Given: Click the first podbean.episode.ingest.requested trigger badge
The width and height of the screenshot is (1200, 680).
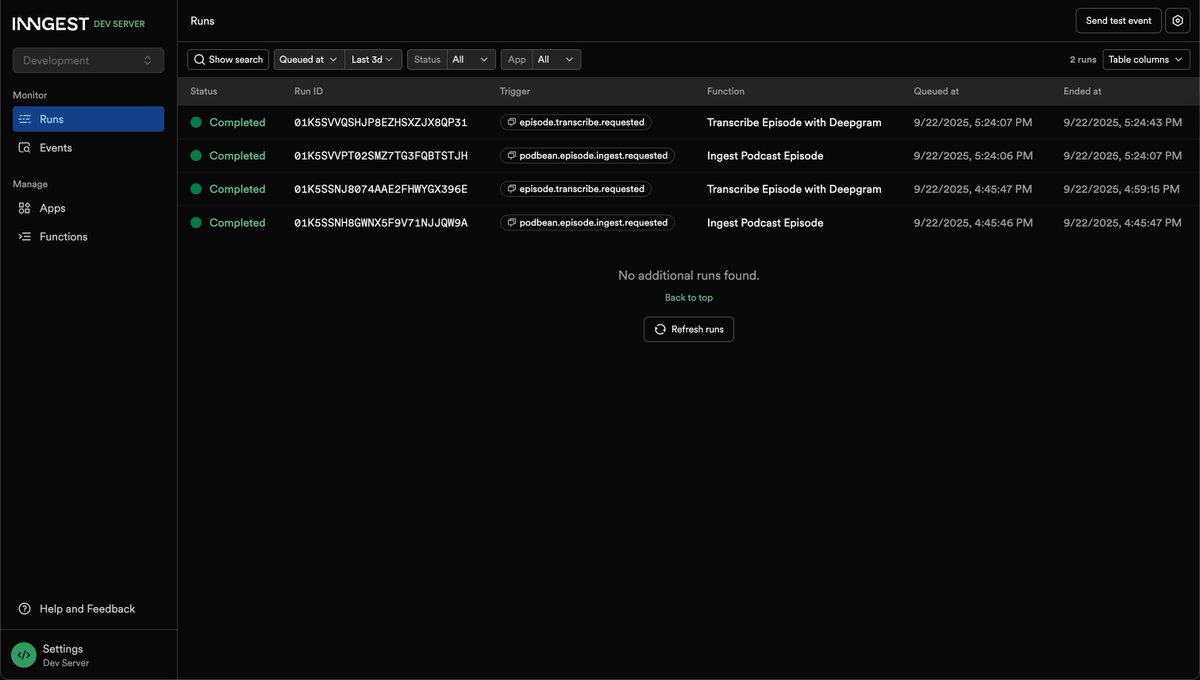Looking at the screenshot, I should [588, 156].
